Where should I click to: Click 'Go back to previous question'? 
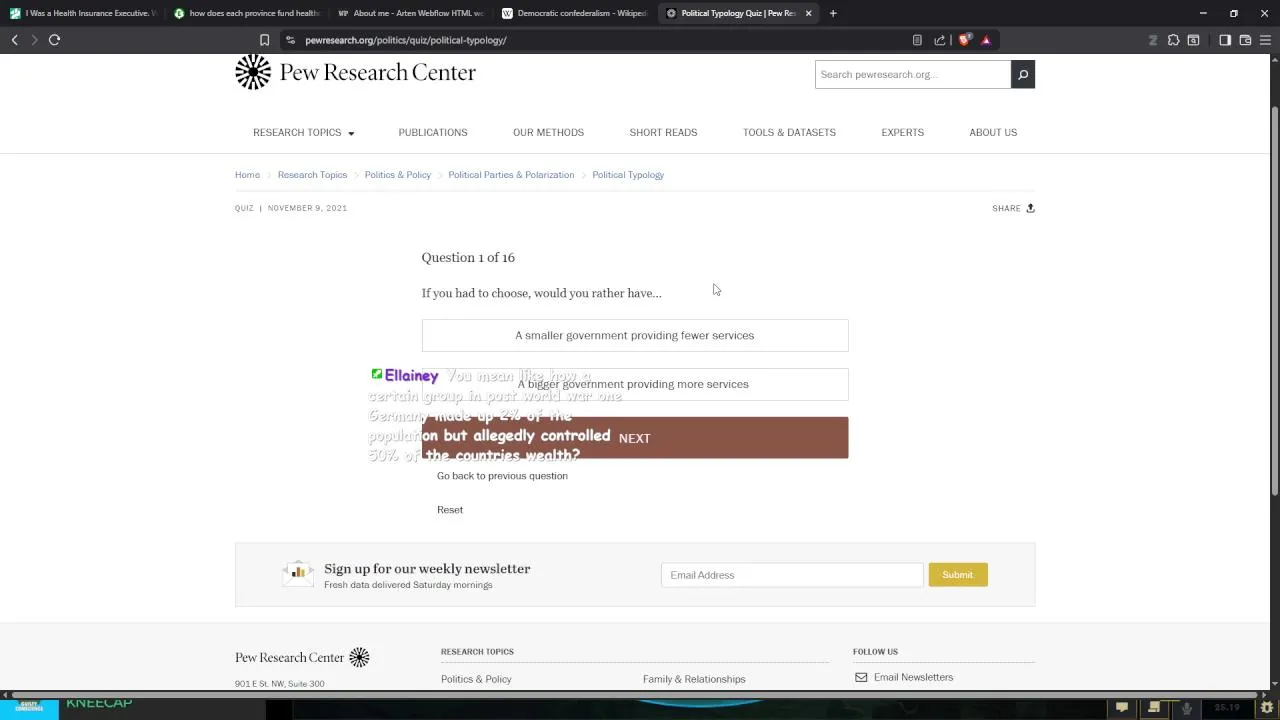[502, 476]
